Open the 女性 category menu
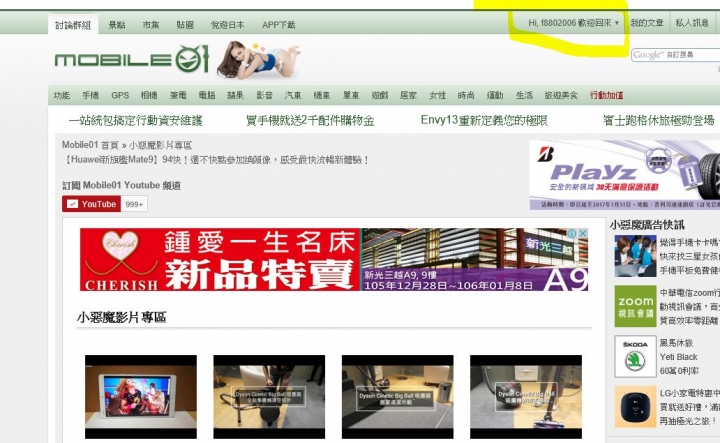The image size is (720, 443). click(x=437, y=95)
